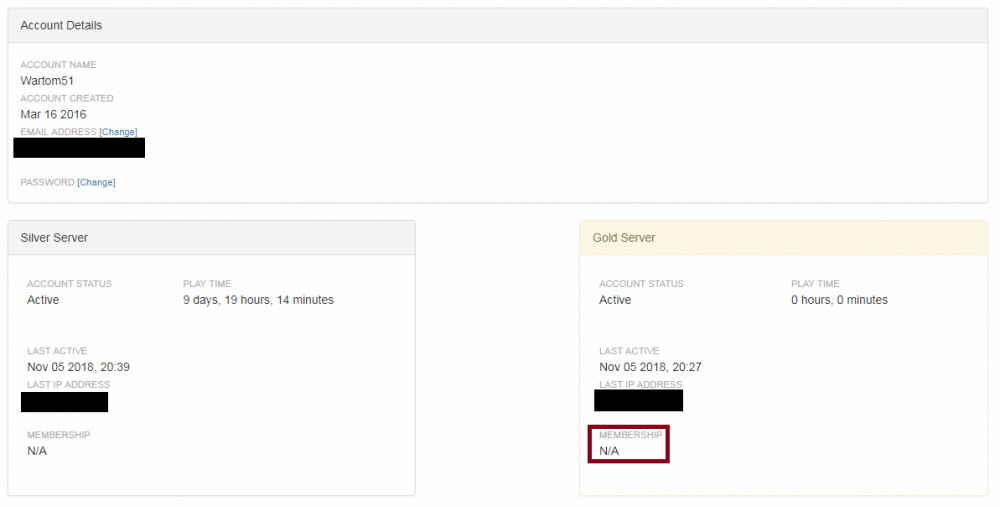Click the Change link beside Email Address
The width and height of the screenshot is (1000, 507).
click(x=118, y=132)
